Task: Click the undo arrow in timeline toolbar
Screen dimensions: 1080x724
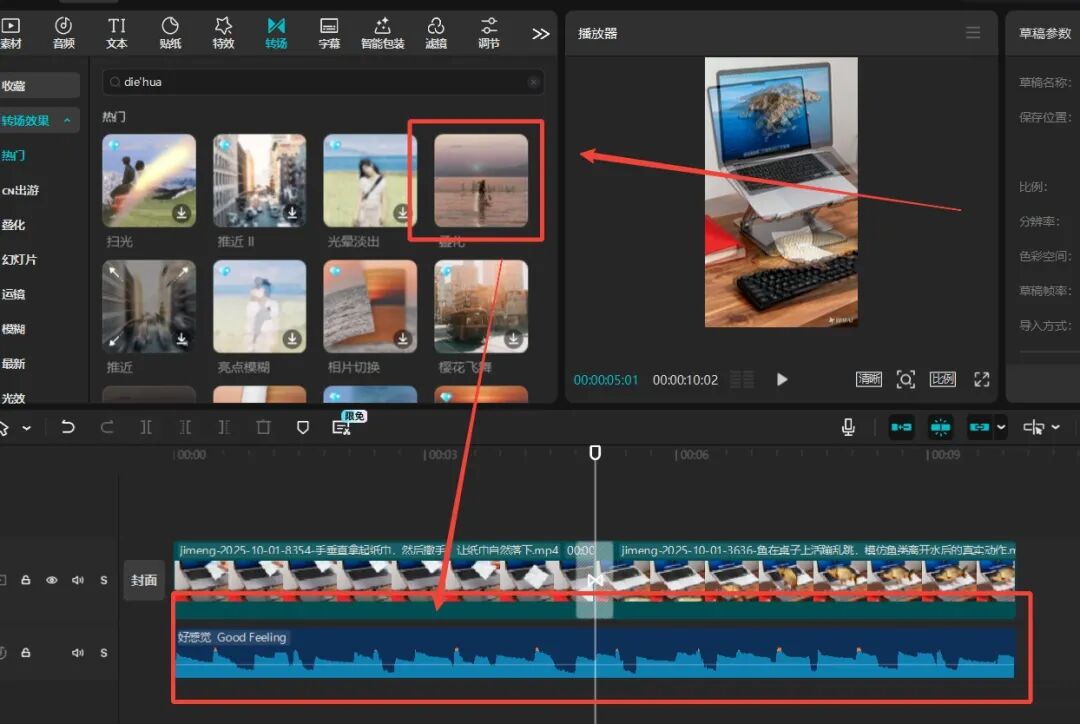Action: click(68, 427)
